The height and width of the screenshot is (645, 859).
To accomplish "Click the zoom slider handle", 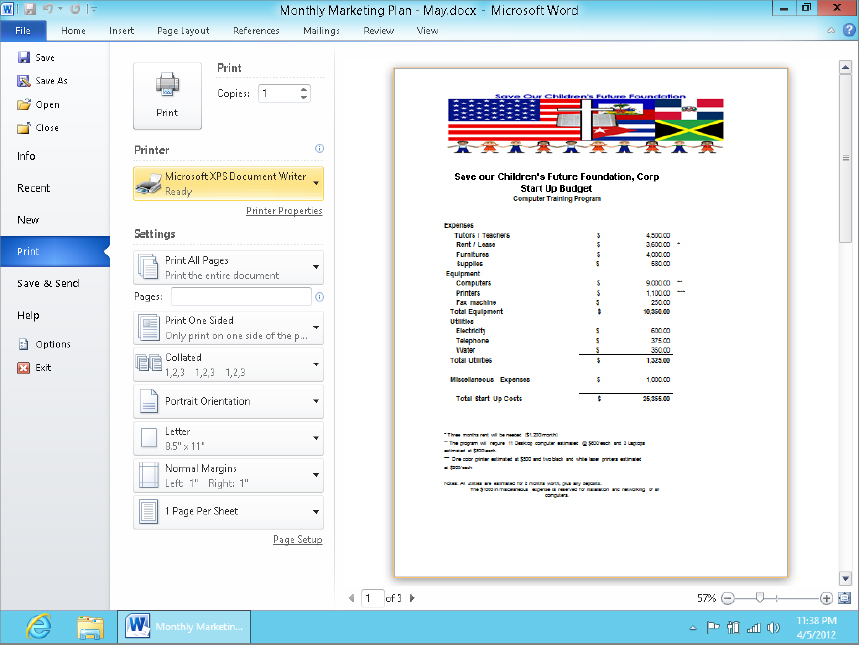I will [760, 597].
